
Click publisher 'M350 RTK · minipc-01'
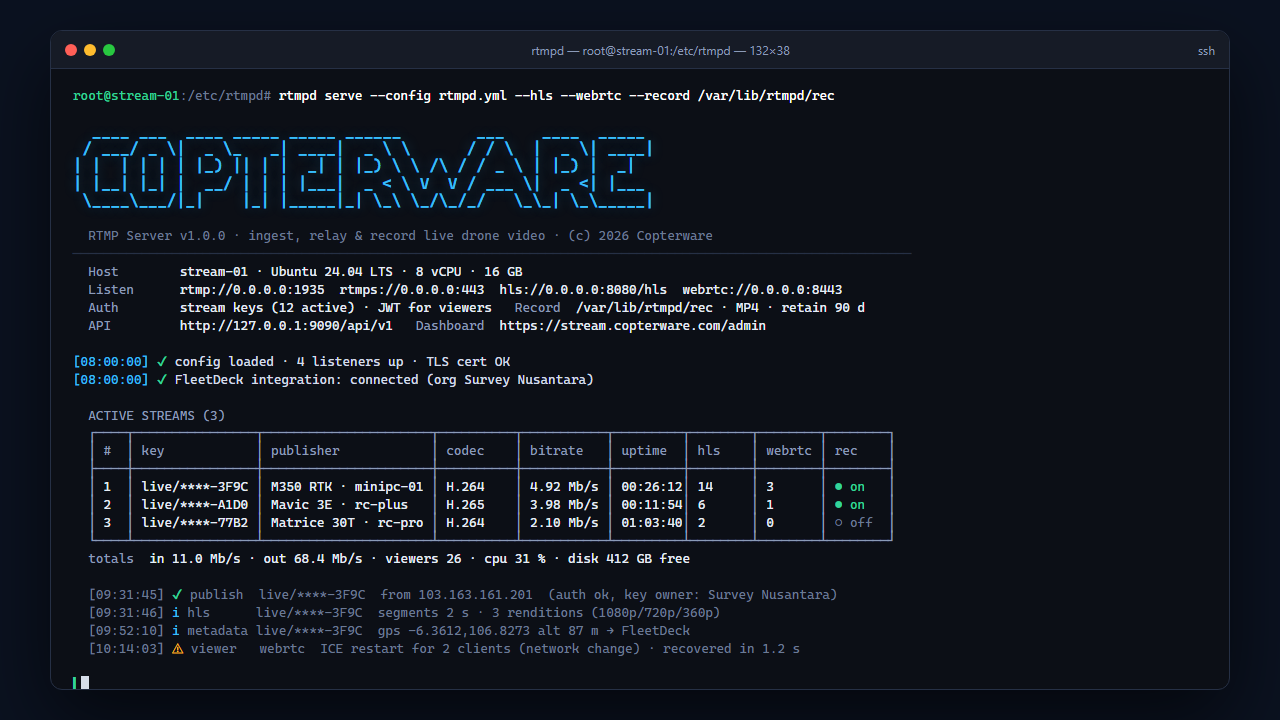click(347, 487)
